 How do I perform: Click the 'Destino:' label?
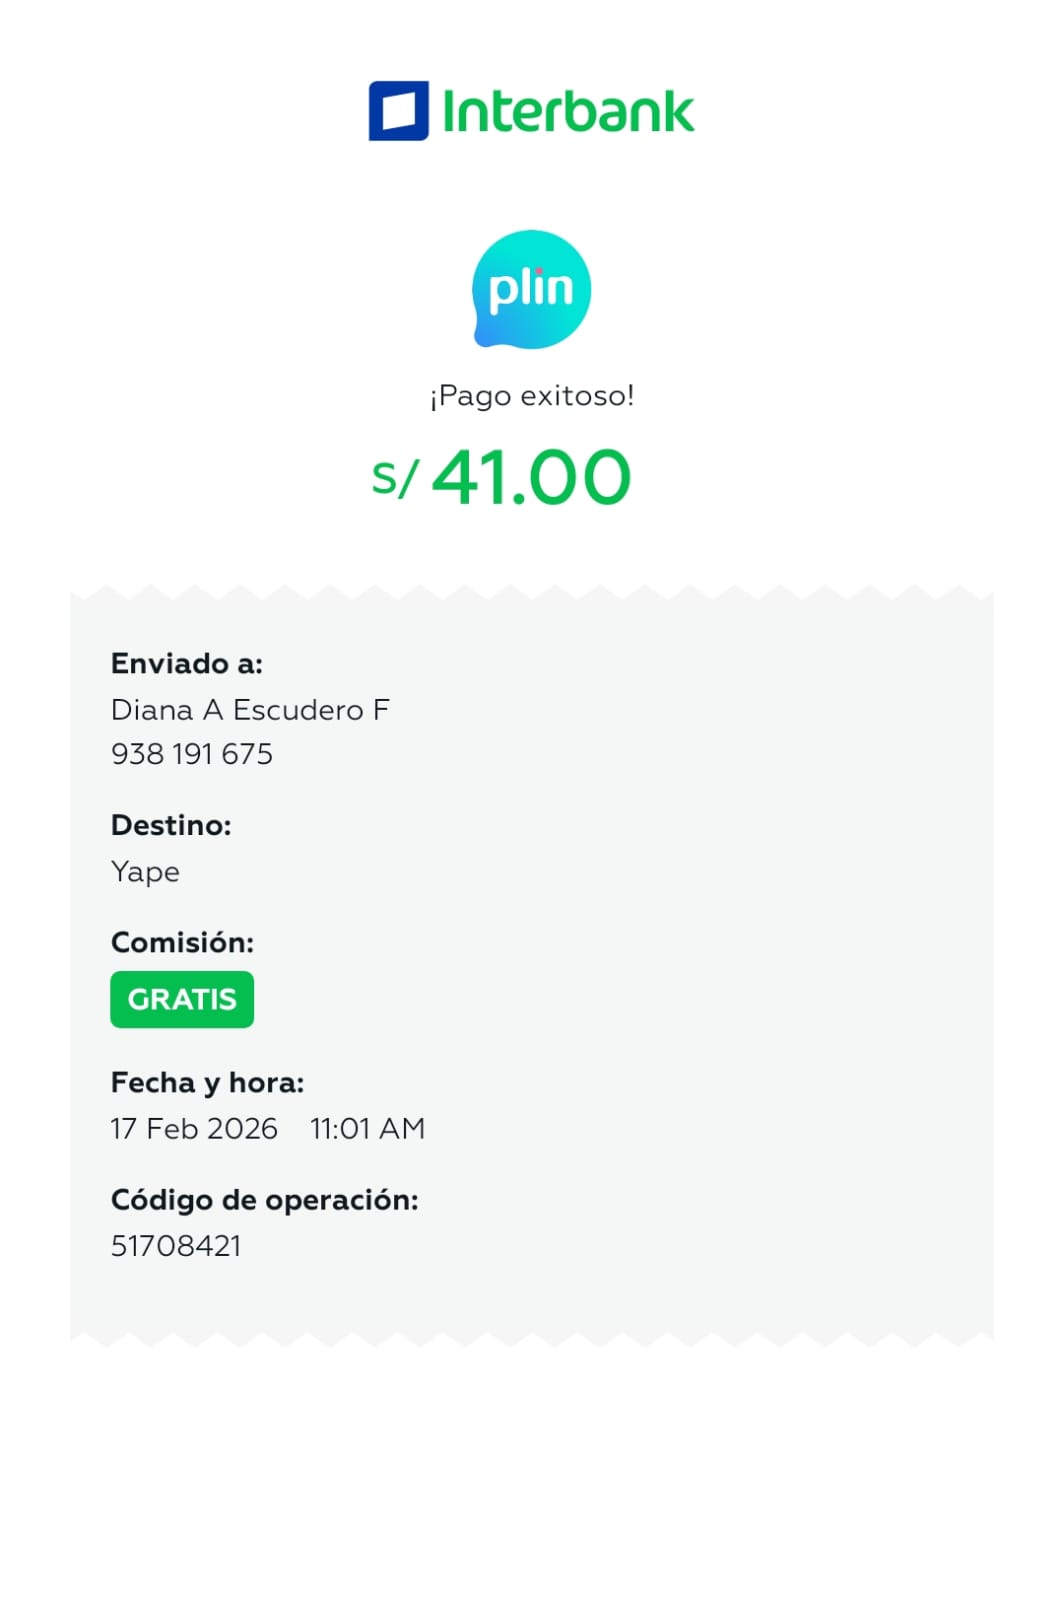[171, 825]
